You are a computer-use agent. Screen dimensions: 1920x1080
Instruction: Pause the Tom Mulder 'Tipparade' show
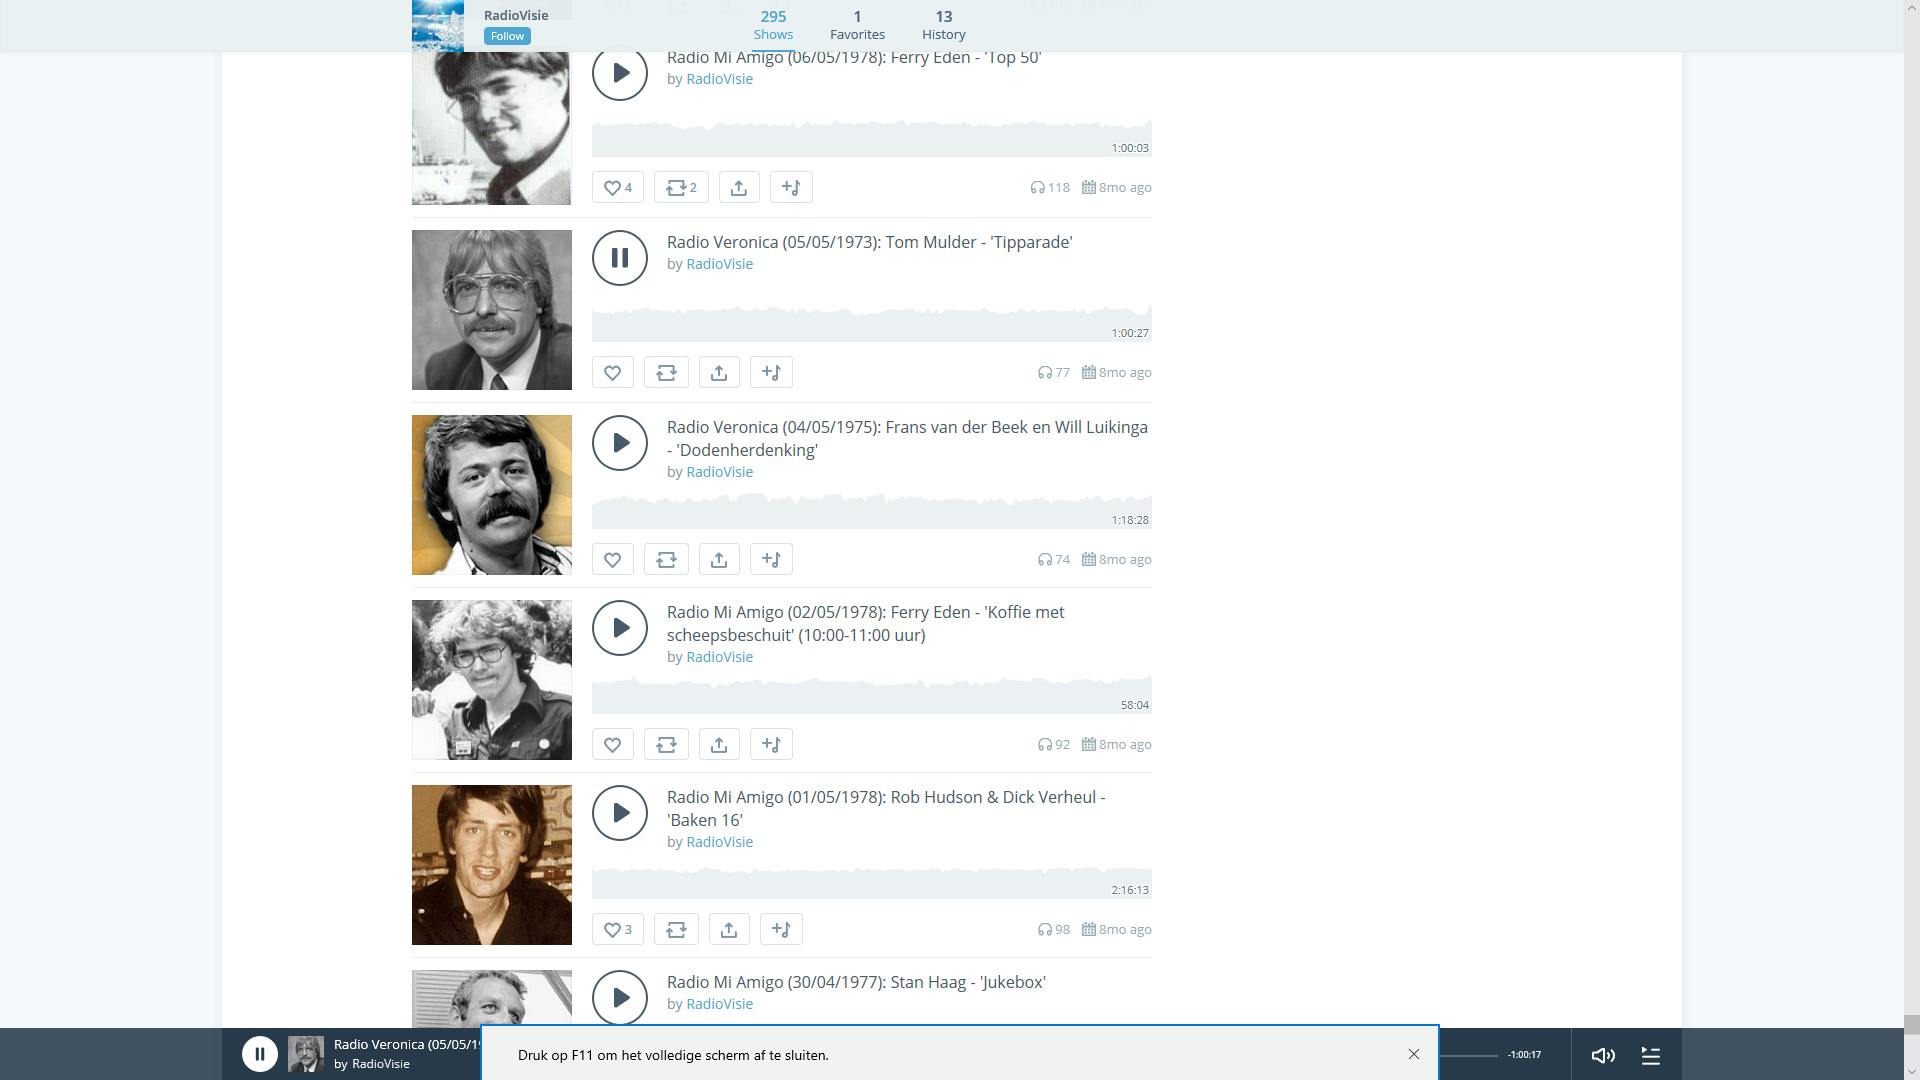click(619, 258)
